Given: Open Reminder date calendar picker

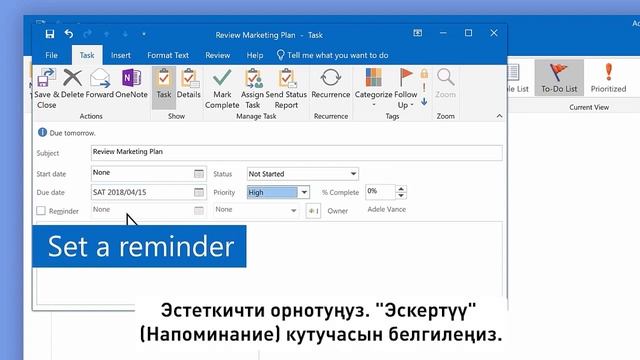Looking at the screenshot, I should pos(199,210).
